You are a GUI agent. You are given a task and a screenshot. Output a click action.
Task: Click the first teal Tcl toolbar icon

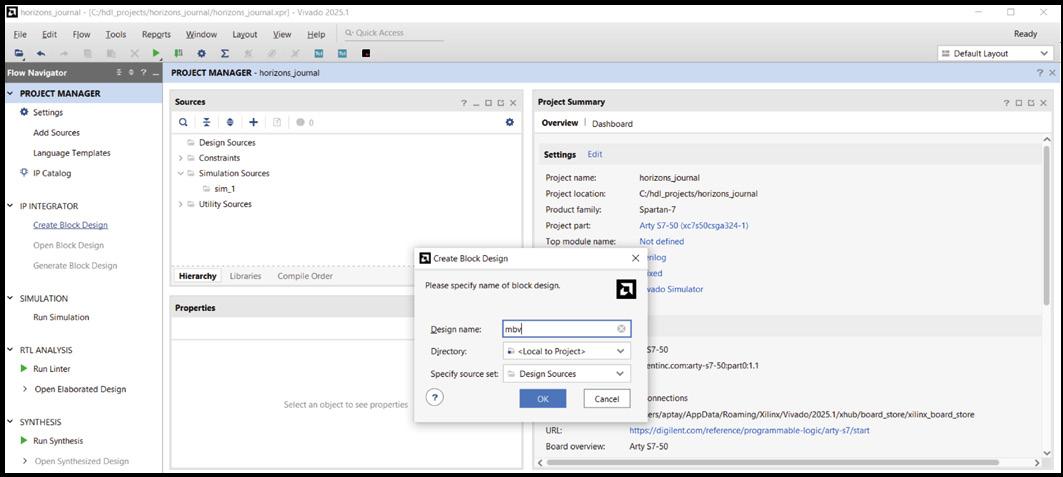[319, 54]
